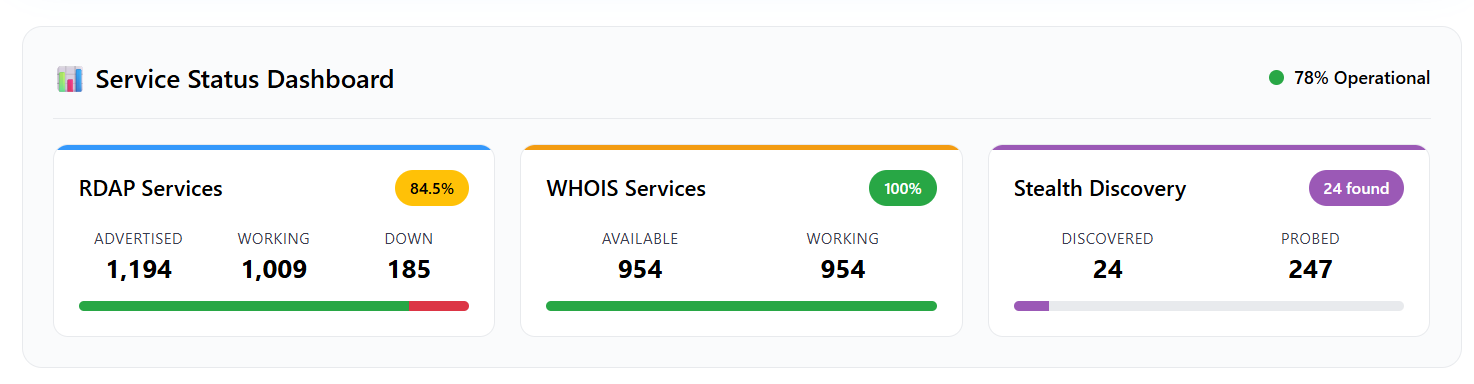Click the RDAP working count 1,009
The height and width of the screenshot is (384, 1474).
(274, 269)
